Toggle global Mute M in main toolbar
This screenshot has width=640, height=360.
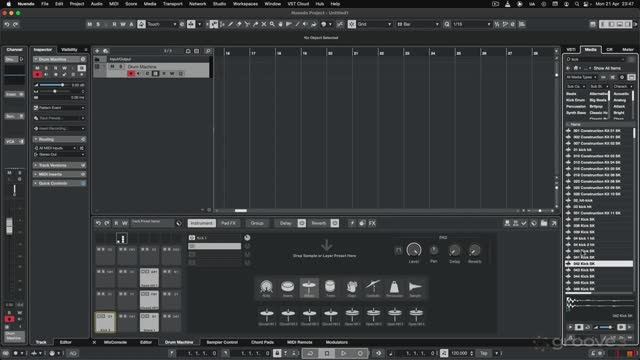tap(89, 24)
